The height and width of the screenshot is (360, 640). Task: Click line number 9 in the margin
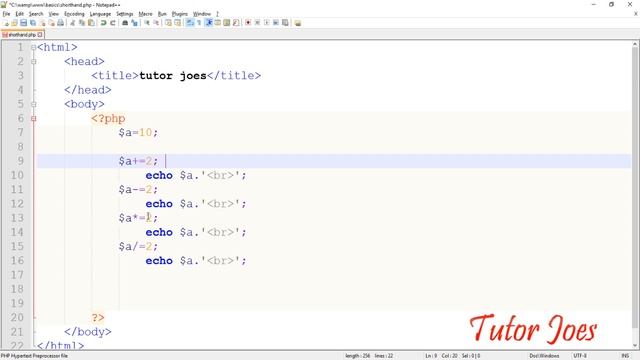coord(20,161)
